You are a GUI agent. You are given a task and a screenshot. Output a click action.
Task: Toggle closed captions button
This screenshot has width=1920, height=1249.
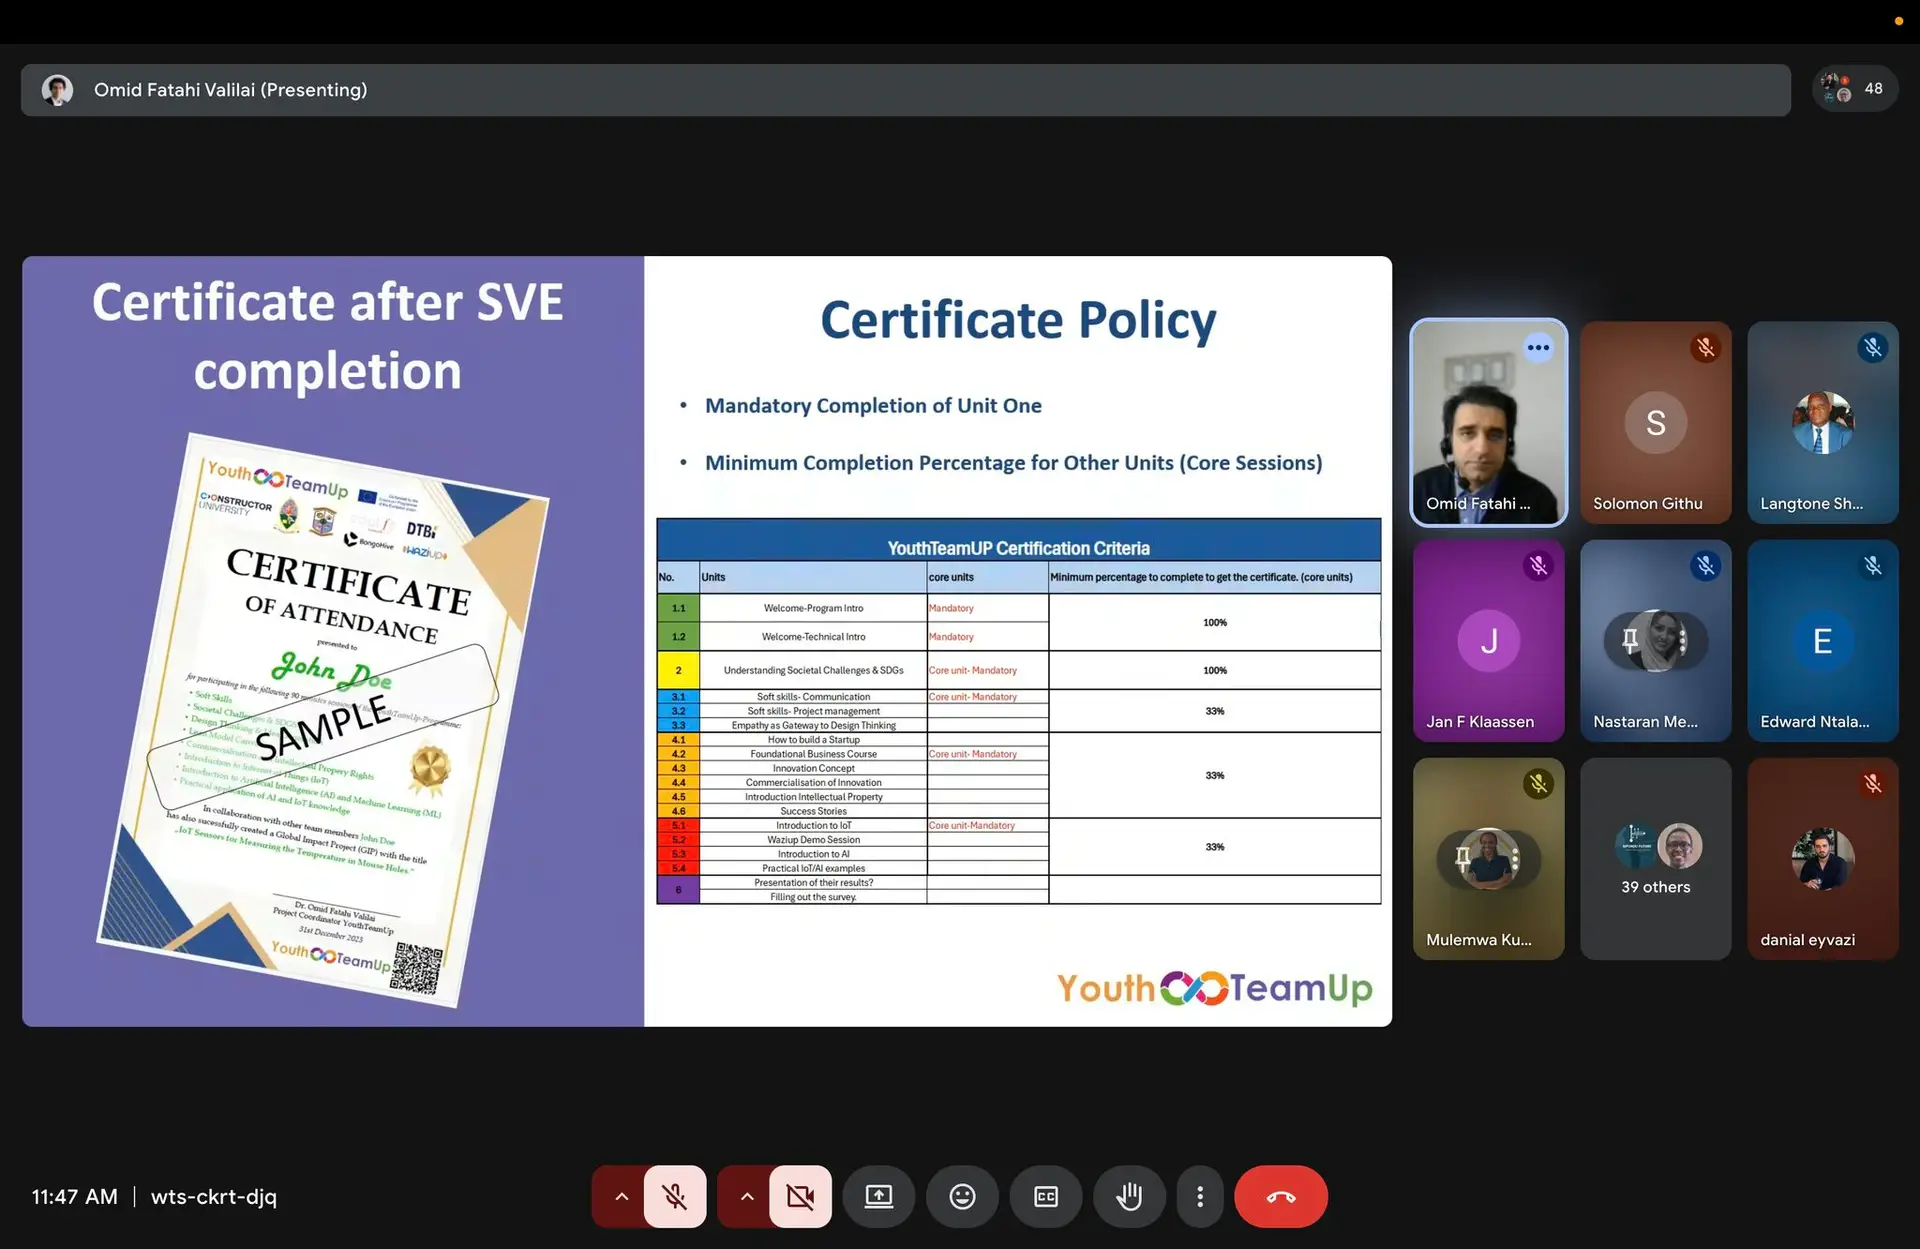(1046, 1196)
